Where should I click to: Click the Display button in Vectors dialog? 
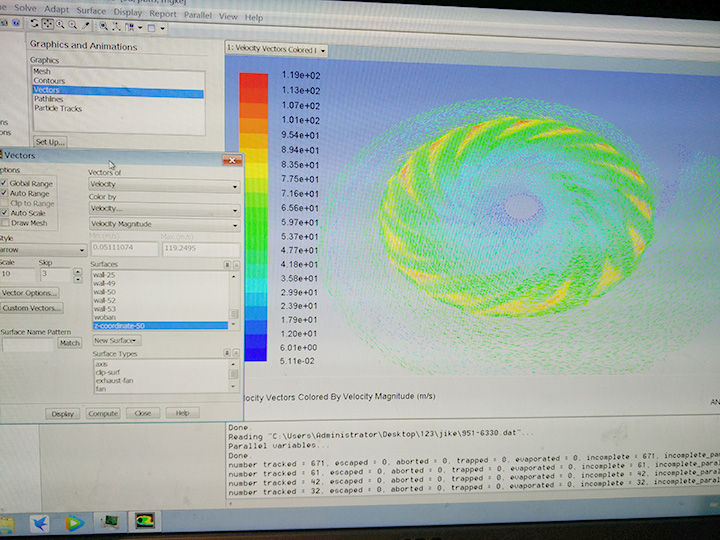[63, 413]
